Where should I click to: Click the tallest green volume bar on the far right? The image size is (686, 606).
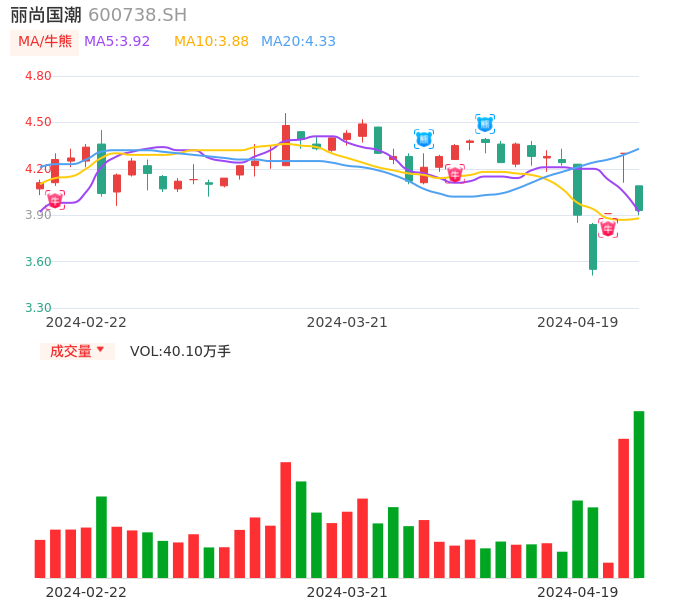(639, 494)
